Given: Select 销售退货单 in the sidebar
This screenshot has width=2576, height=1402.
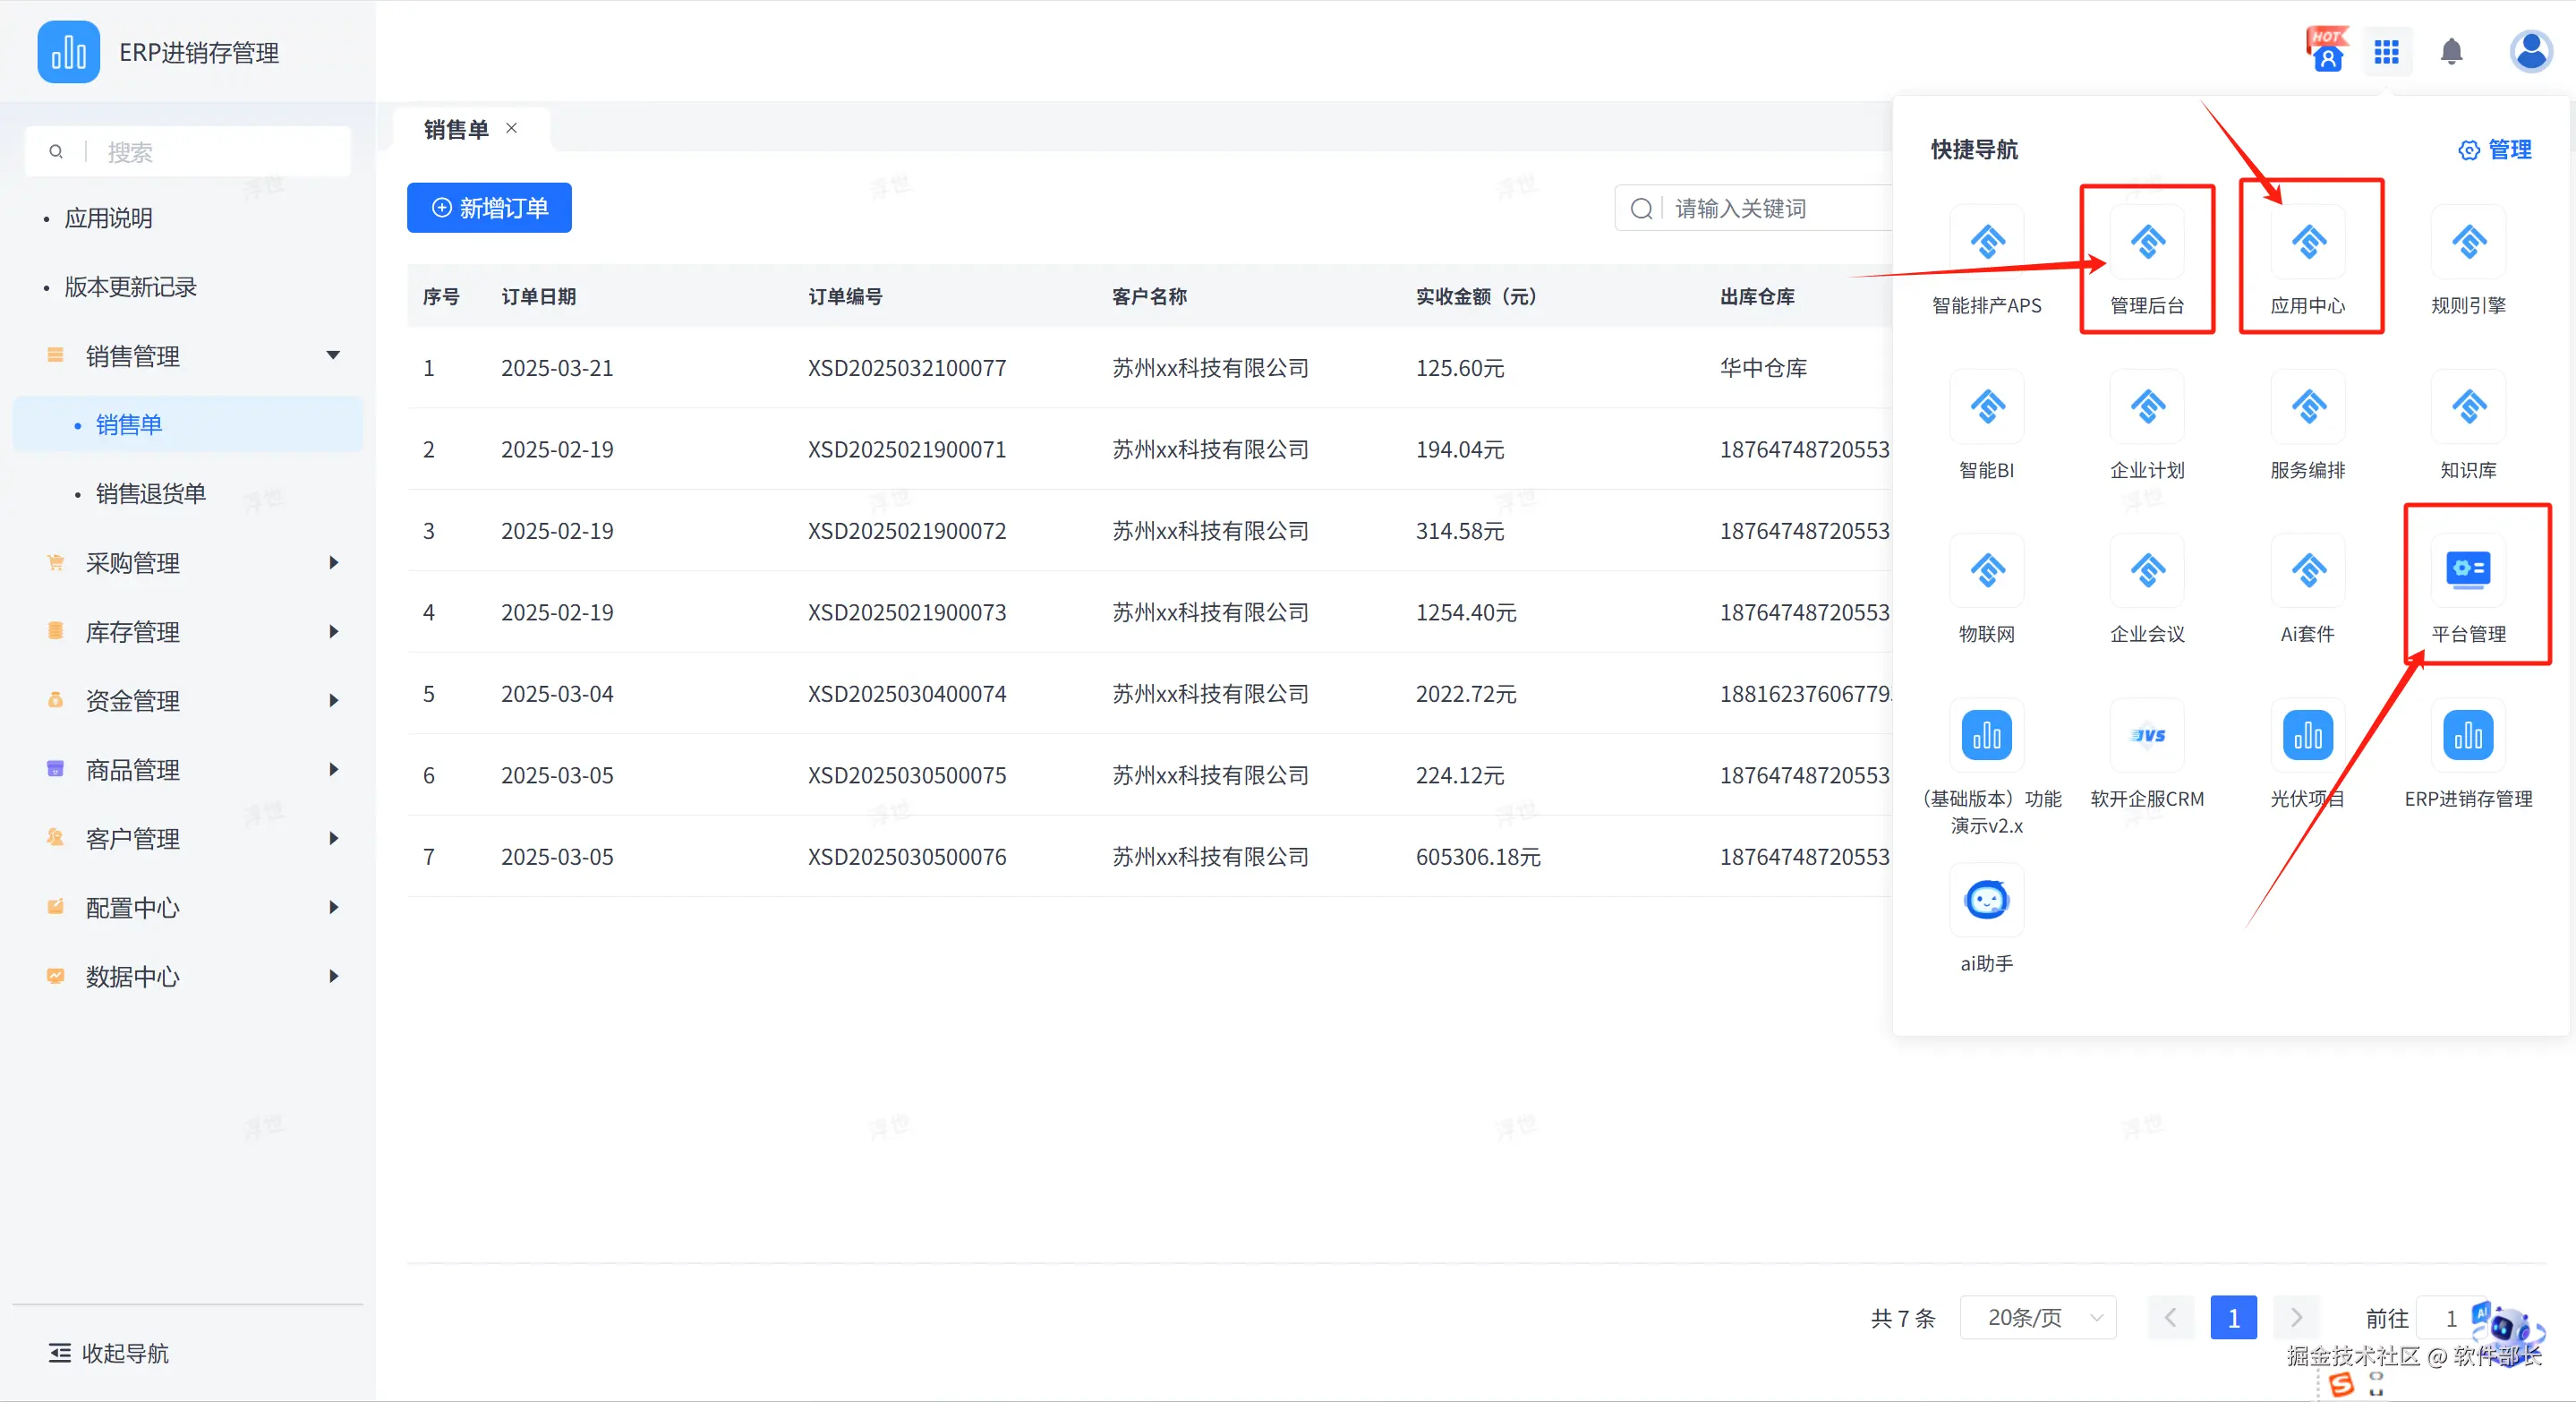Looking at the screenshot, I should (x=150, y=494).
